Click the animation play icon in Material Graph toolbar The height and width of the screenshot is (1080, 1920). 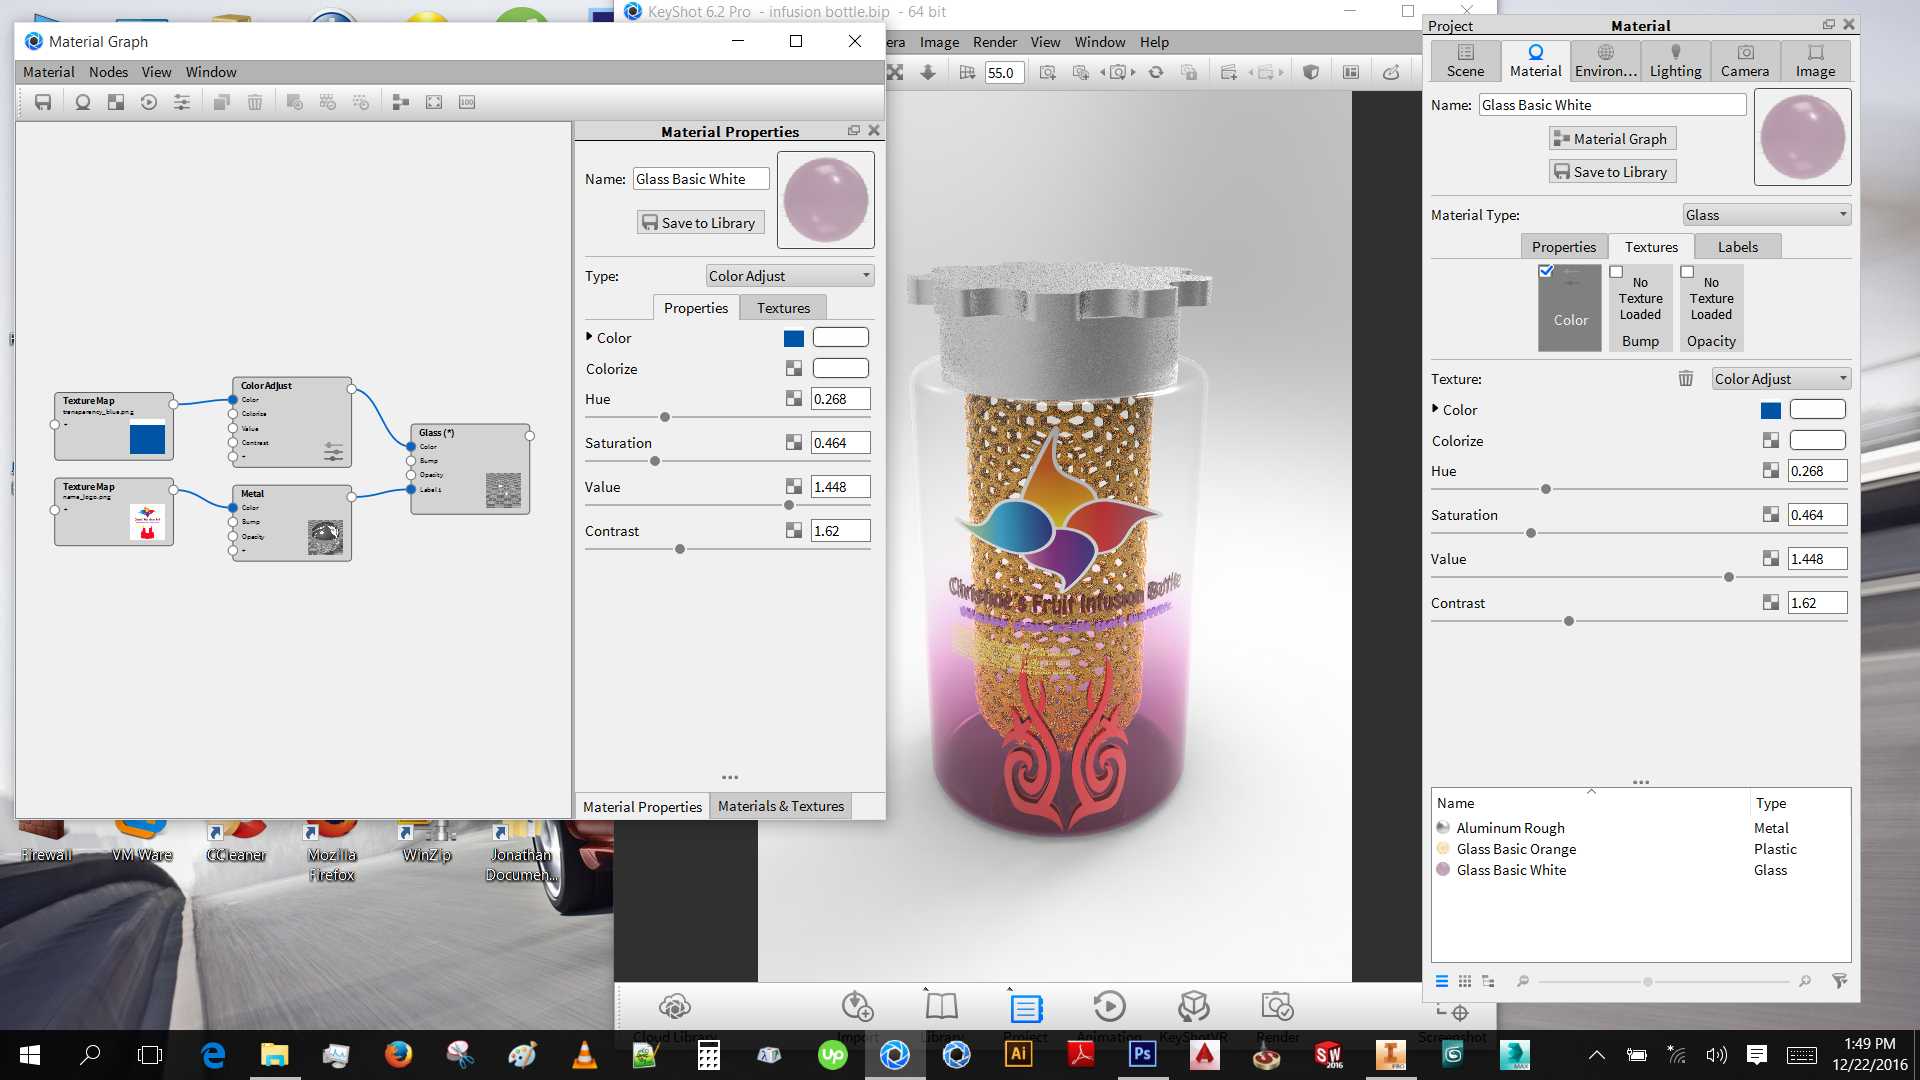[149, 102]
